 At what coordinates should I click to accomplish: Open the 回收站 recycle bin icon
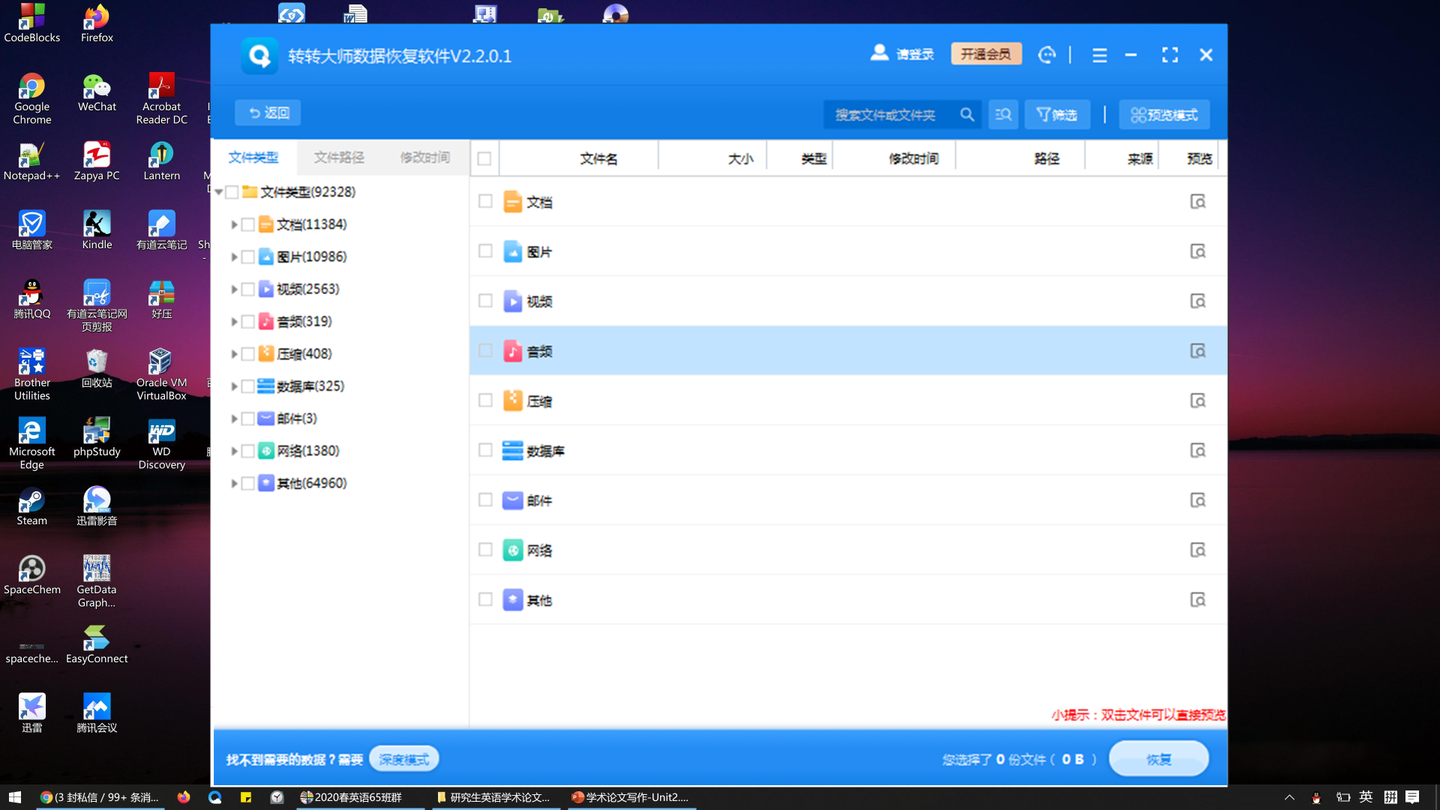pyautogui.click(x=97, y=368)
